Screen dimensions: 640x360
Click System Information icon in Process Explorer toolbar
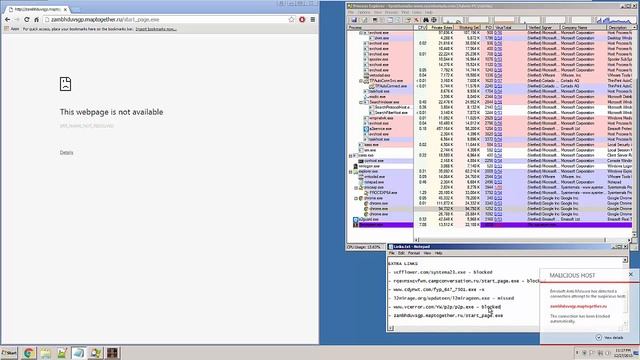pos(374,20)
